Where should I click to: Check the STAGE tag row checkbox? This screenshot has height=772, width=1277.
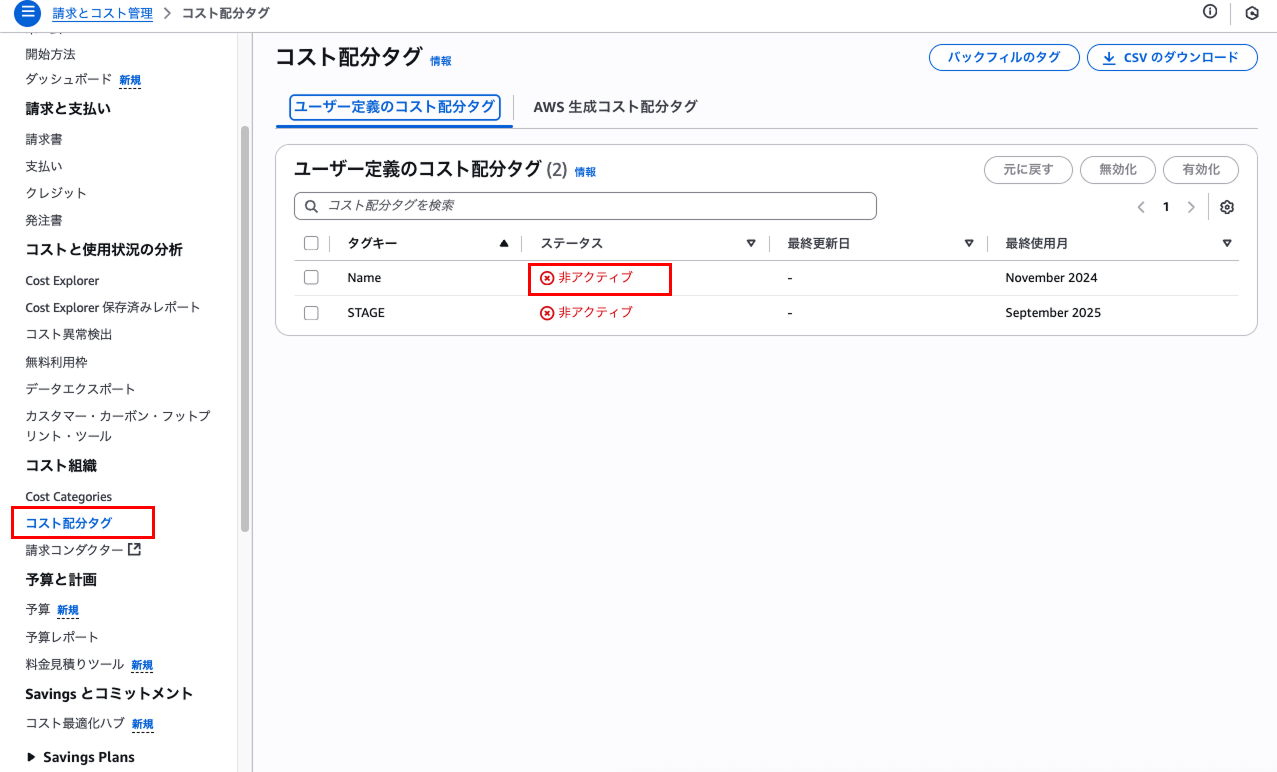coord(311,313)
